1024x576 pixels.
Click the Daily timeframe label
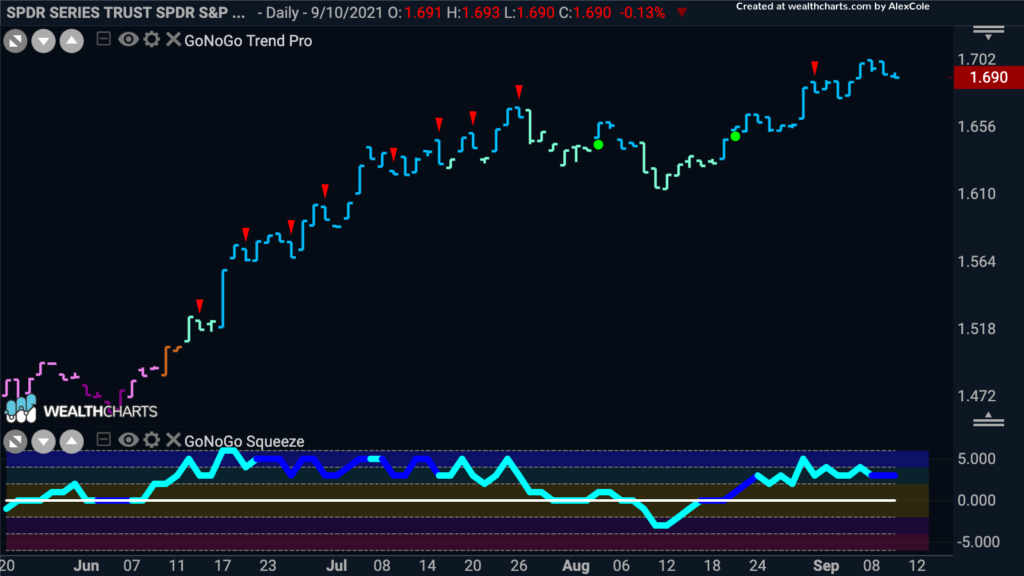[x=282, y=13]
